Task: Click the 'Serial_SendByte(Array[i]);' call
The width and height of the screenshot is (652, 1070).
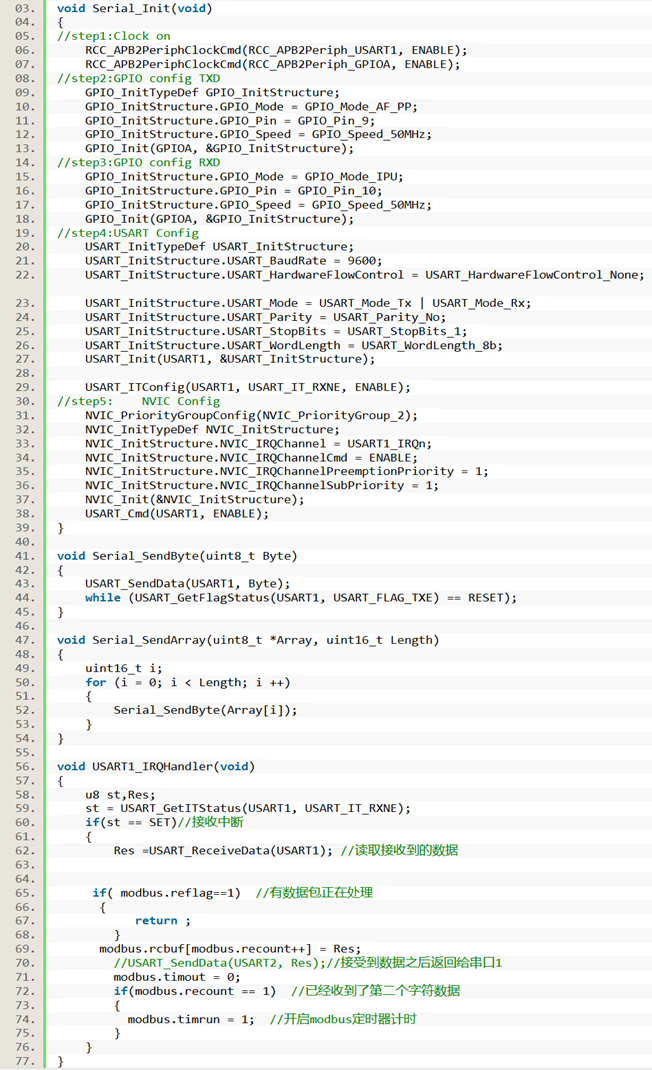Action: tap(205, 710)
